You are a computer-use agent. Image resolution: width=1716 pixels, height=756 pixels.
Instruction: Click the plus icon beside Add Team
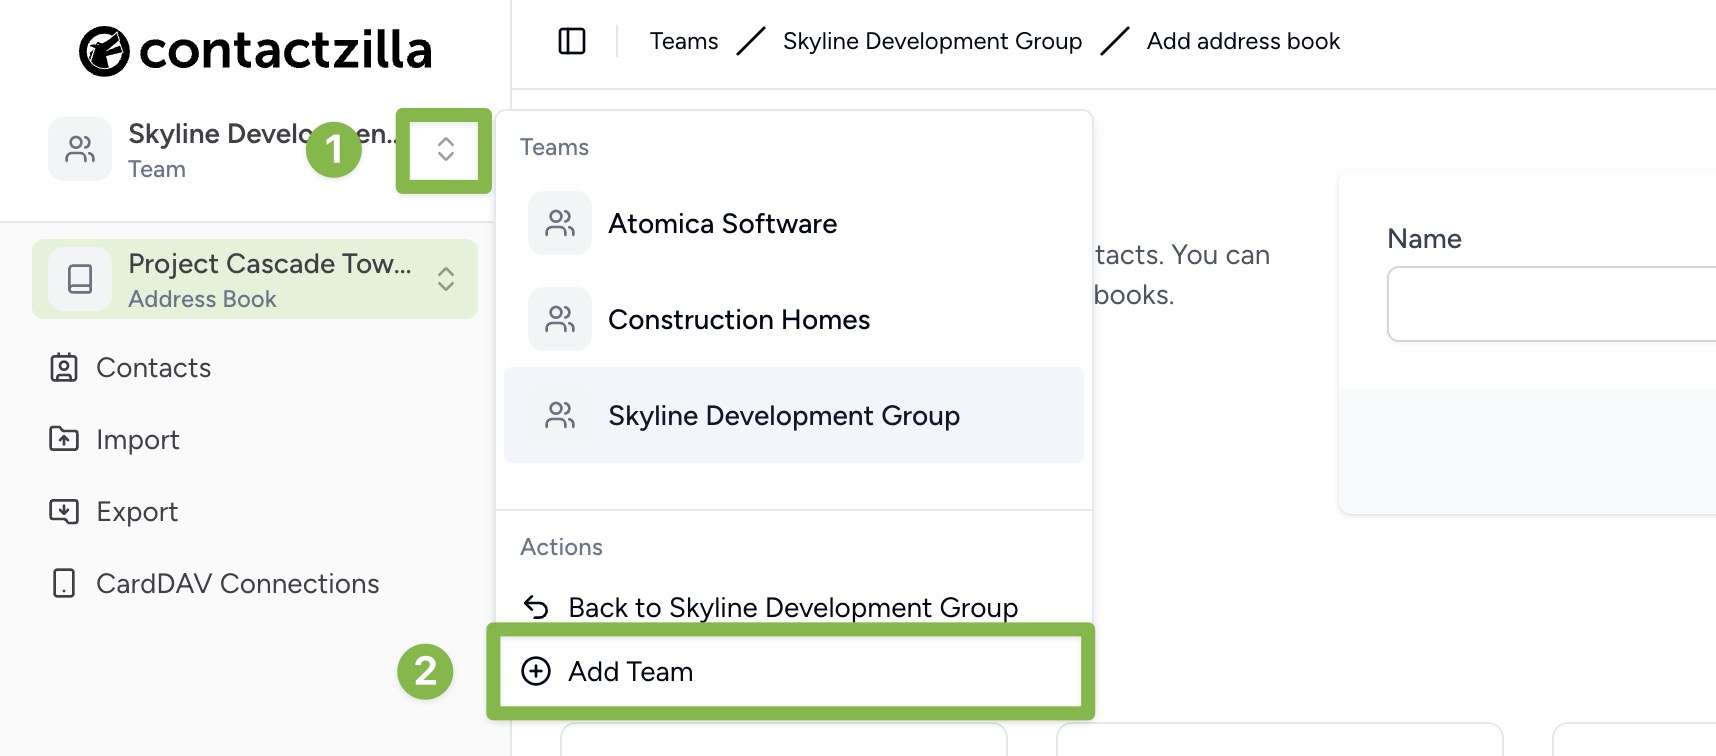pyautogui.click(x=536, y=671)
